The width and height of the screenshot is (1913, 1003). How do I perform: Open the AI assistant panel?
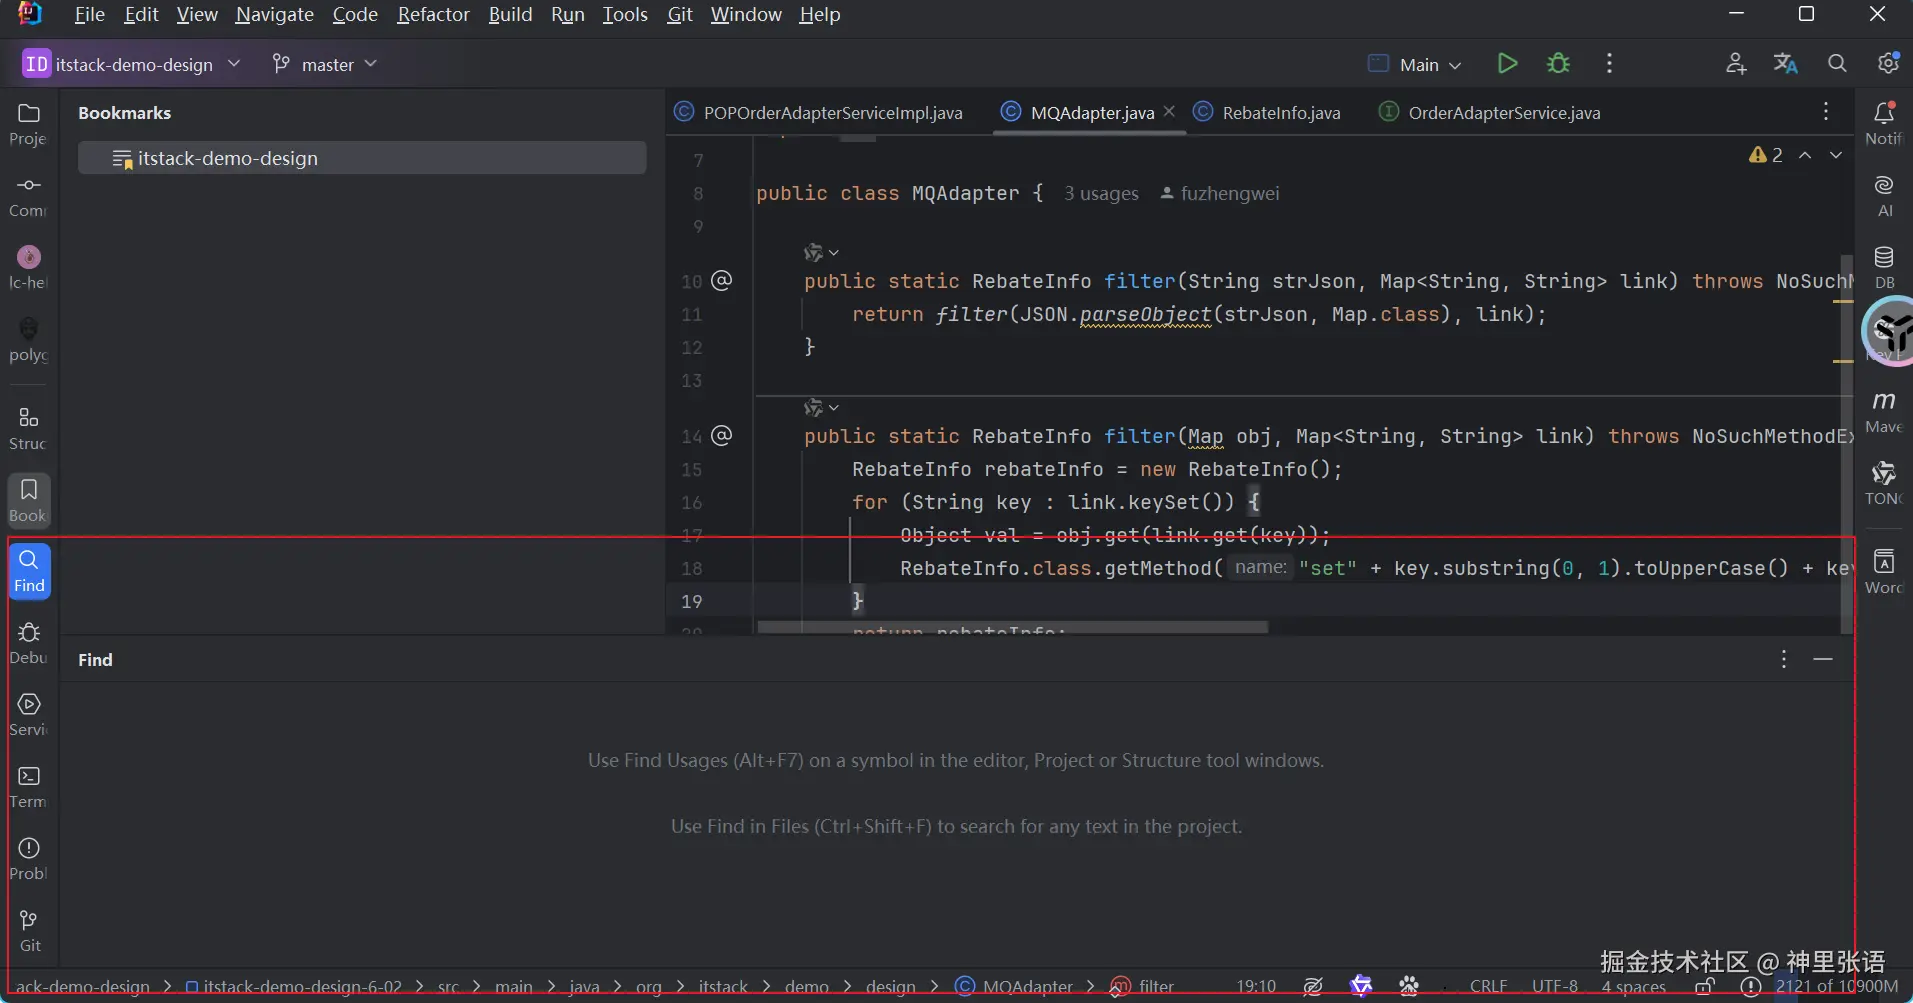[x=1884, y=196]
